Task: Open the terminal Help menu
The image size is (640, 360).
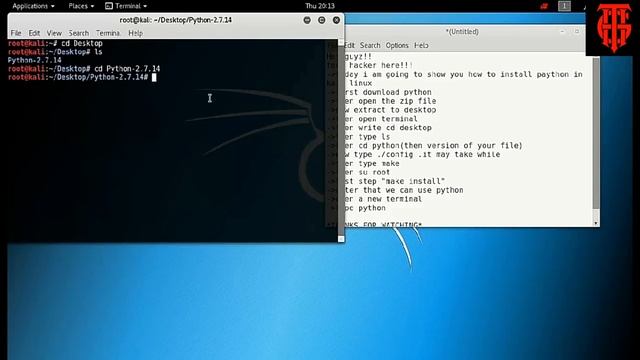Action: click(x=136, y=33)
